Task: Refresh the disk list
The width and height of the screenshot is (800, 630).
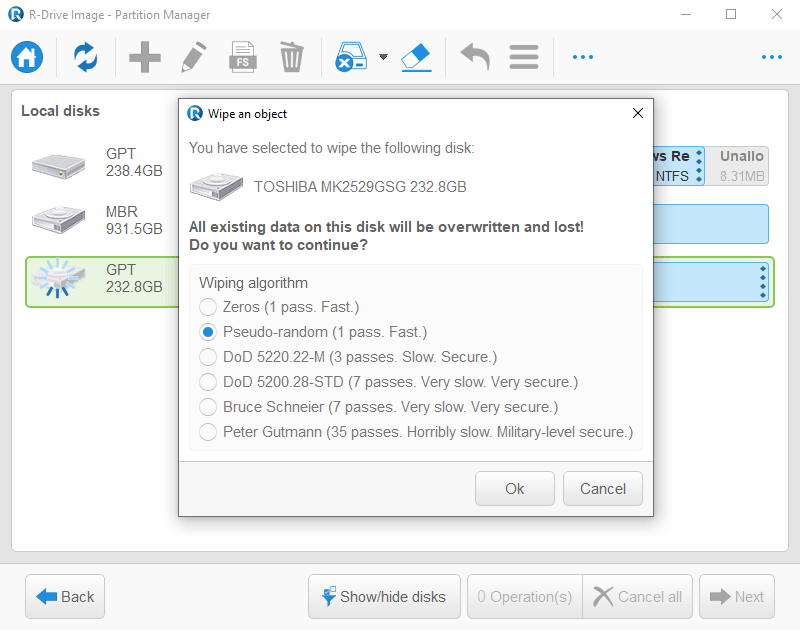Action: click(x=86, y=57)
